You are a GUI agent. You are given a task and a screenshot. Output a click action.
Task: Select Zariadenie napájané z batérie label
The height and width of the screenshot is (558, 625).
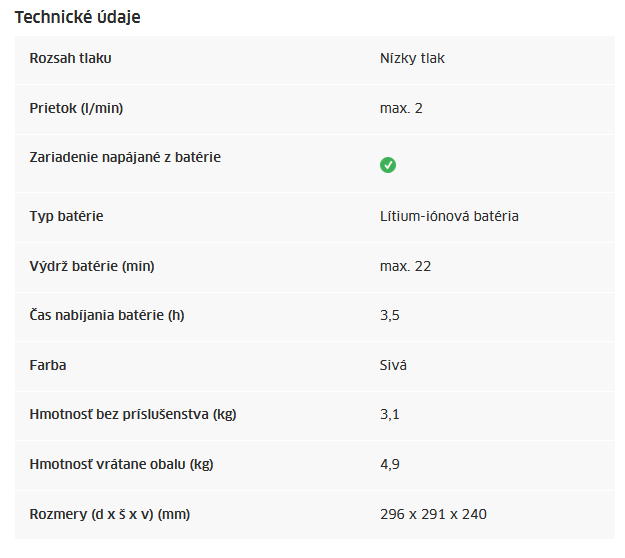[125, 157]
